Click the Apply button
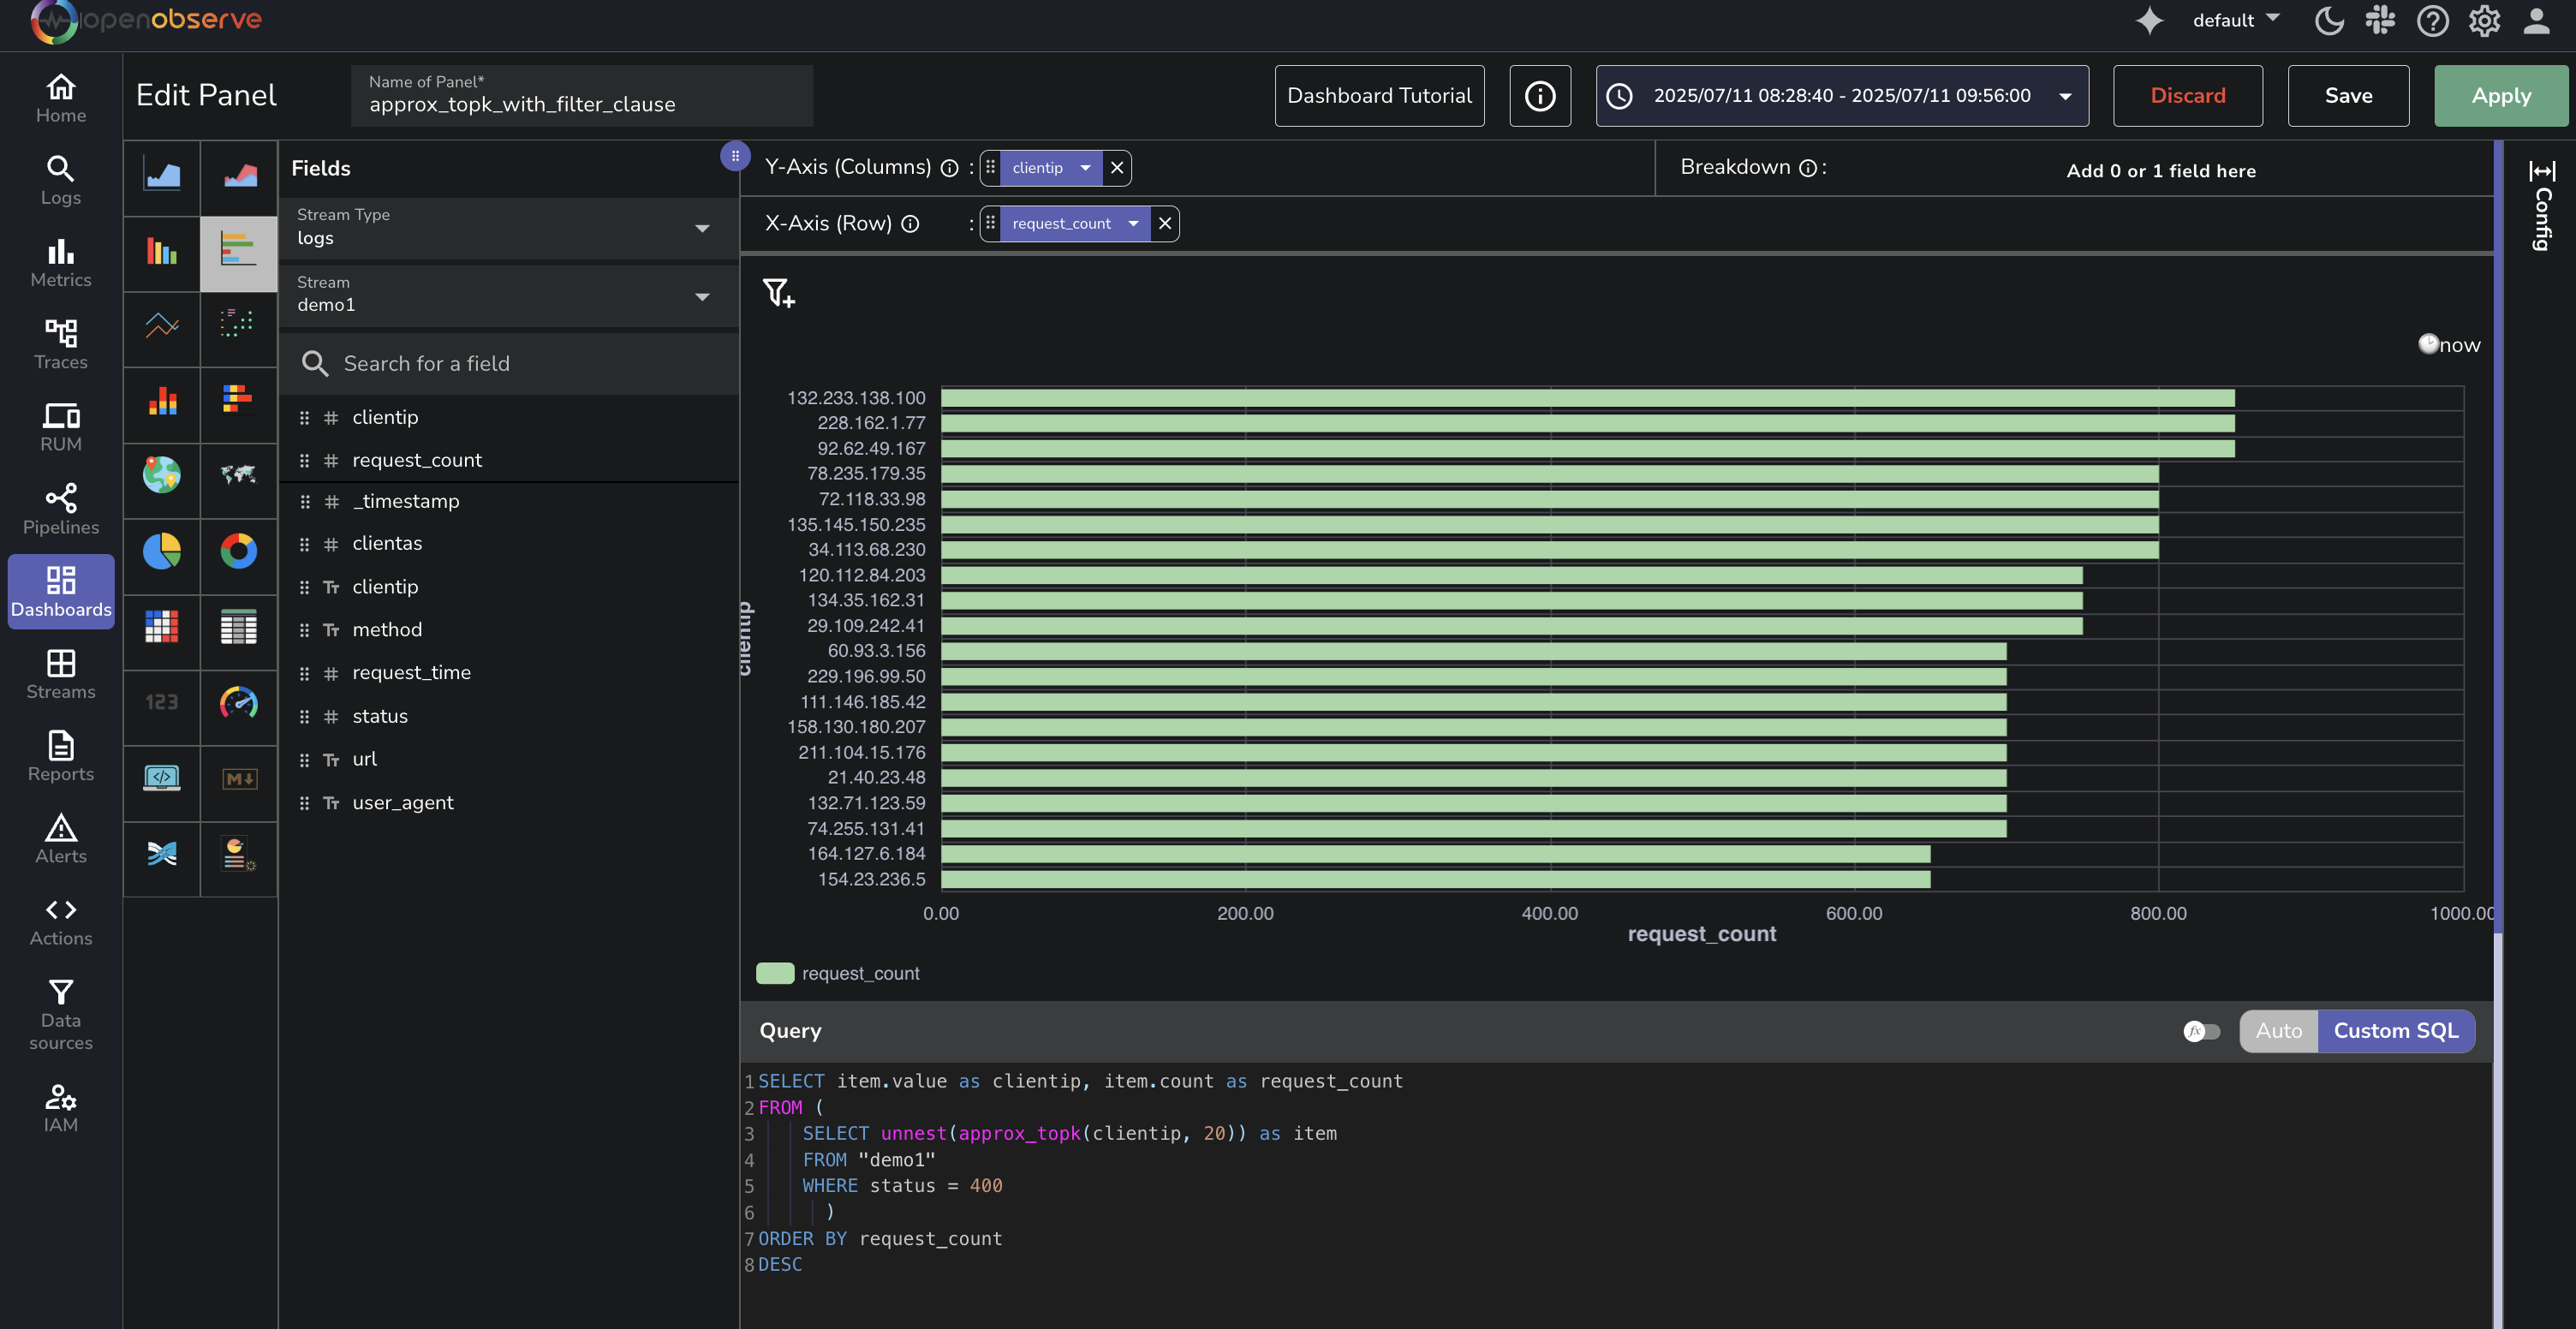2576x1329 pixels. pos(2500,96)
